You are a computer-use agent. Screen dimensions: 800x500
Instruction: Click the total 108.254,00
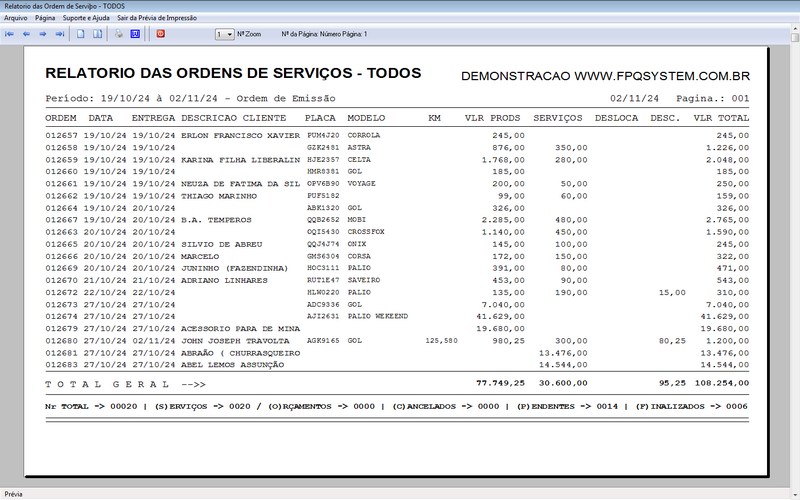pyautogui.click(x=721, y=383)
